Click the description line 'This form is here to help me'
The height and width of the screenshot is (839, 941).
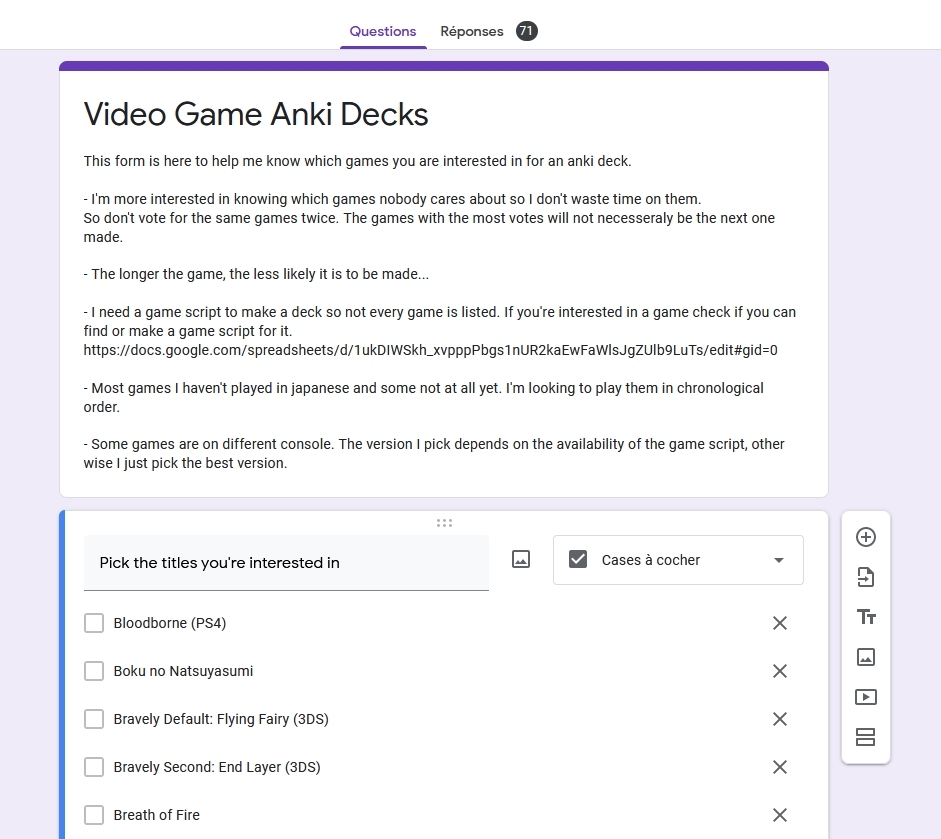coord(357,161)
